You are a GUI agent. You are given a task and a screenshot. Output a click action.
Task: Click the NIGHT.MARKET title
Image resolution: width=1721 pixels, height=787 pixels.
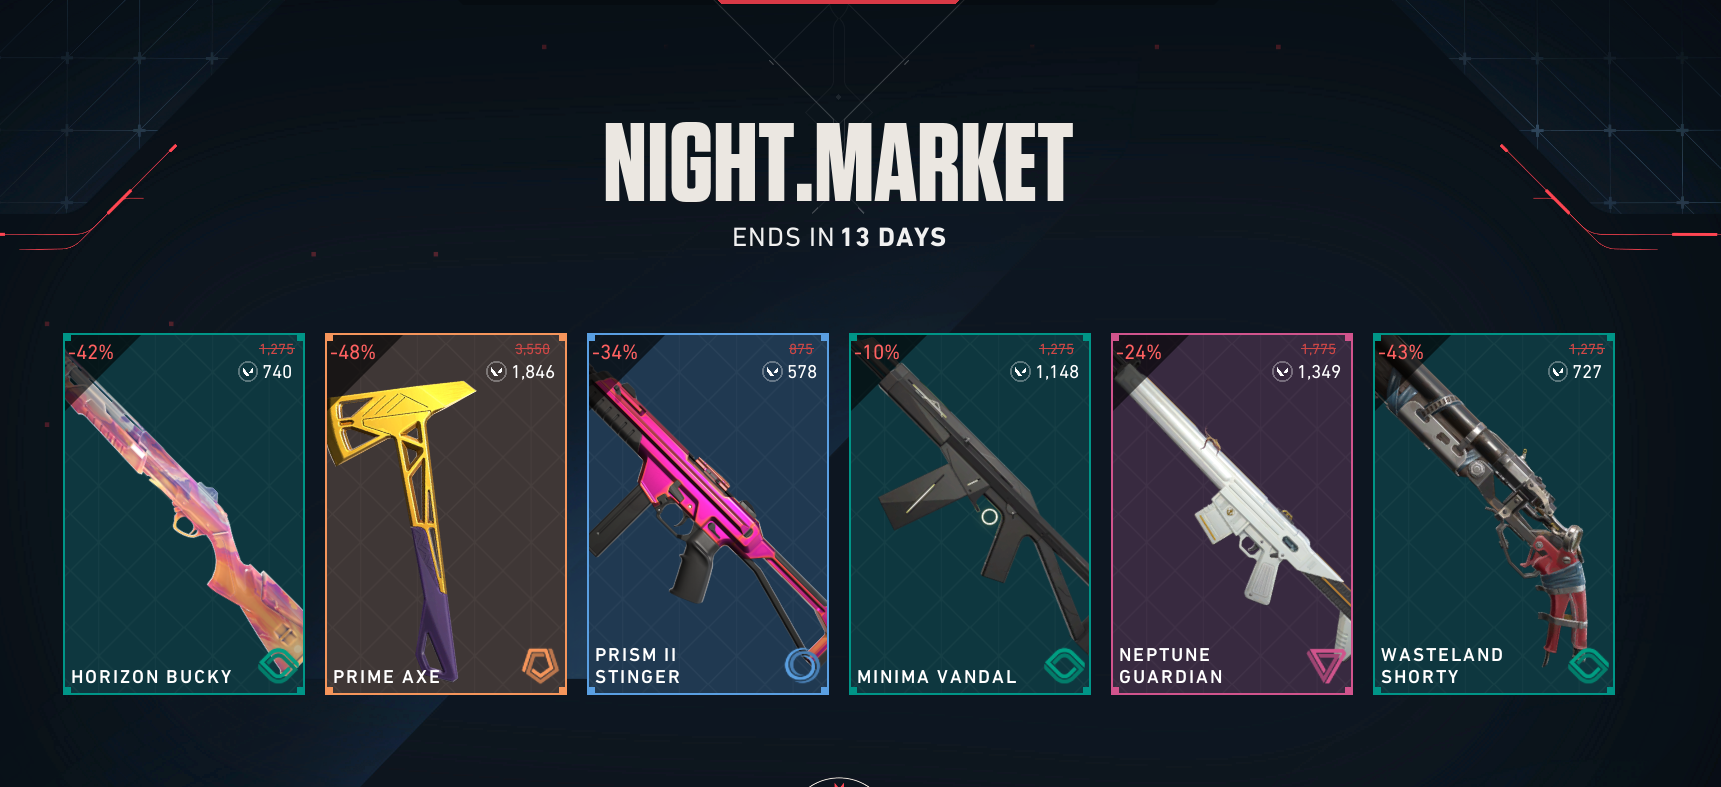coord(838,163)
